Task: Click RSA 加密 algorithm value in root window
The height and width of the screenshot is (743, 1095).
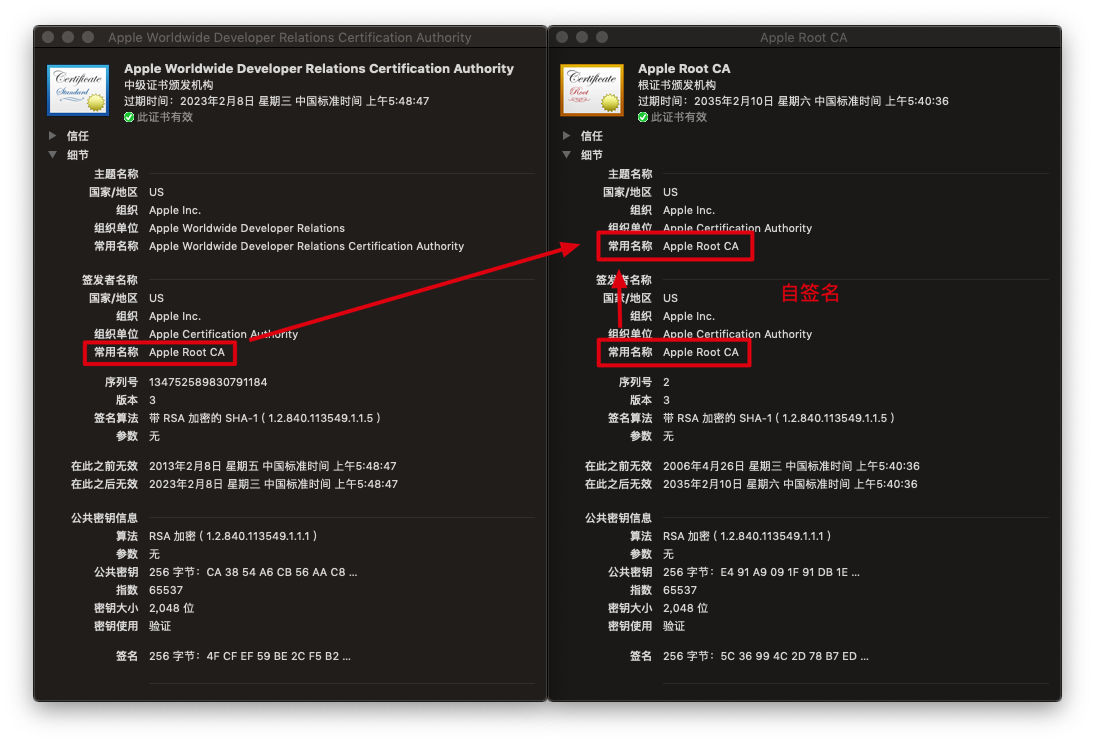Action: pyautogui.click(x=747, y=536)
